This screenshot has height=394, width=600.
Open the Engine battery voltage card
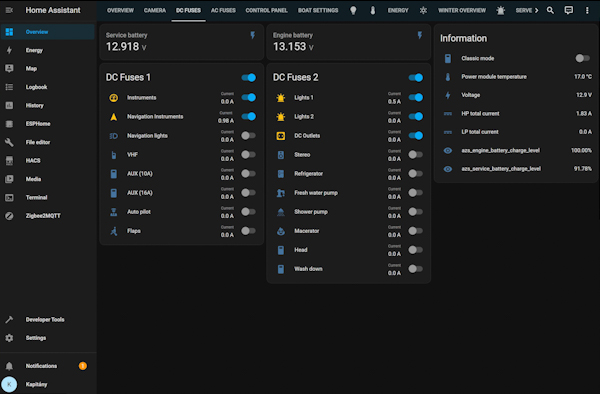[349, 42]
